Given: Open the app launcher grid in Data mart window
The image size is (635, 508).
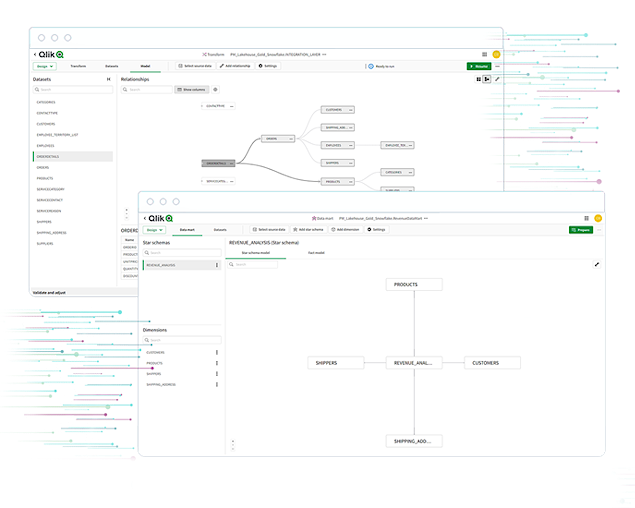Looking at the screenshot, I should pos(586,217).
